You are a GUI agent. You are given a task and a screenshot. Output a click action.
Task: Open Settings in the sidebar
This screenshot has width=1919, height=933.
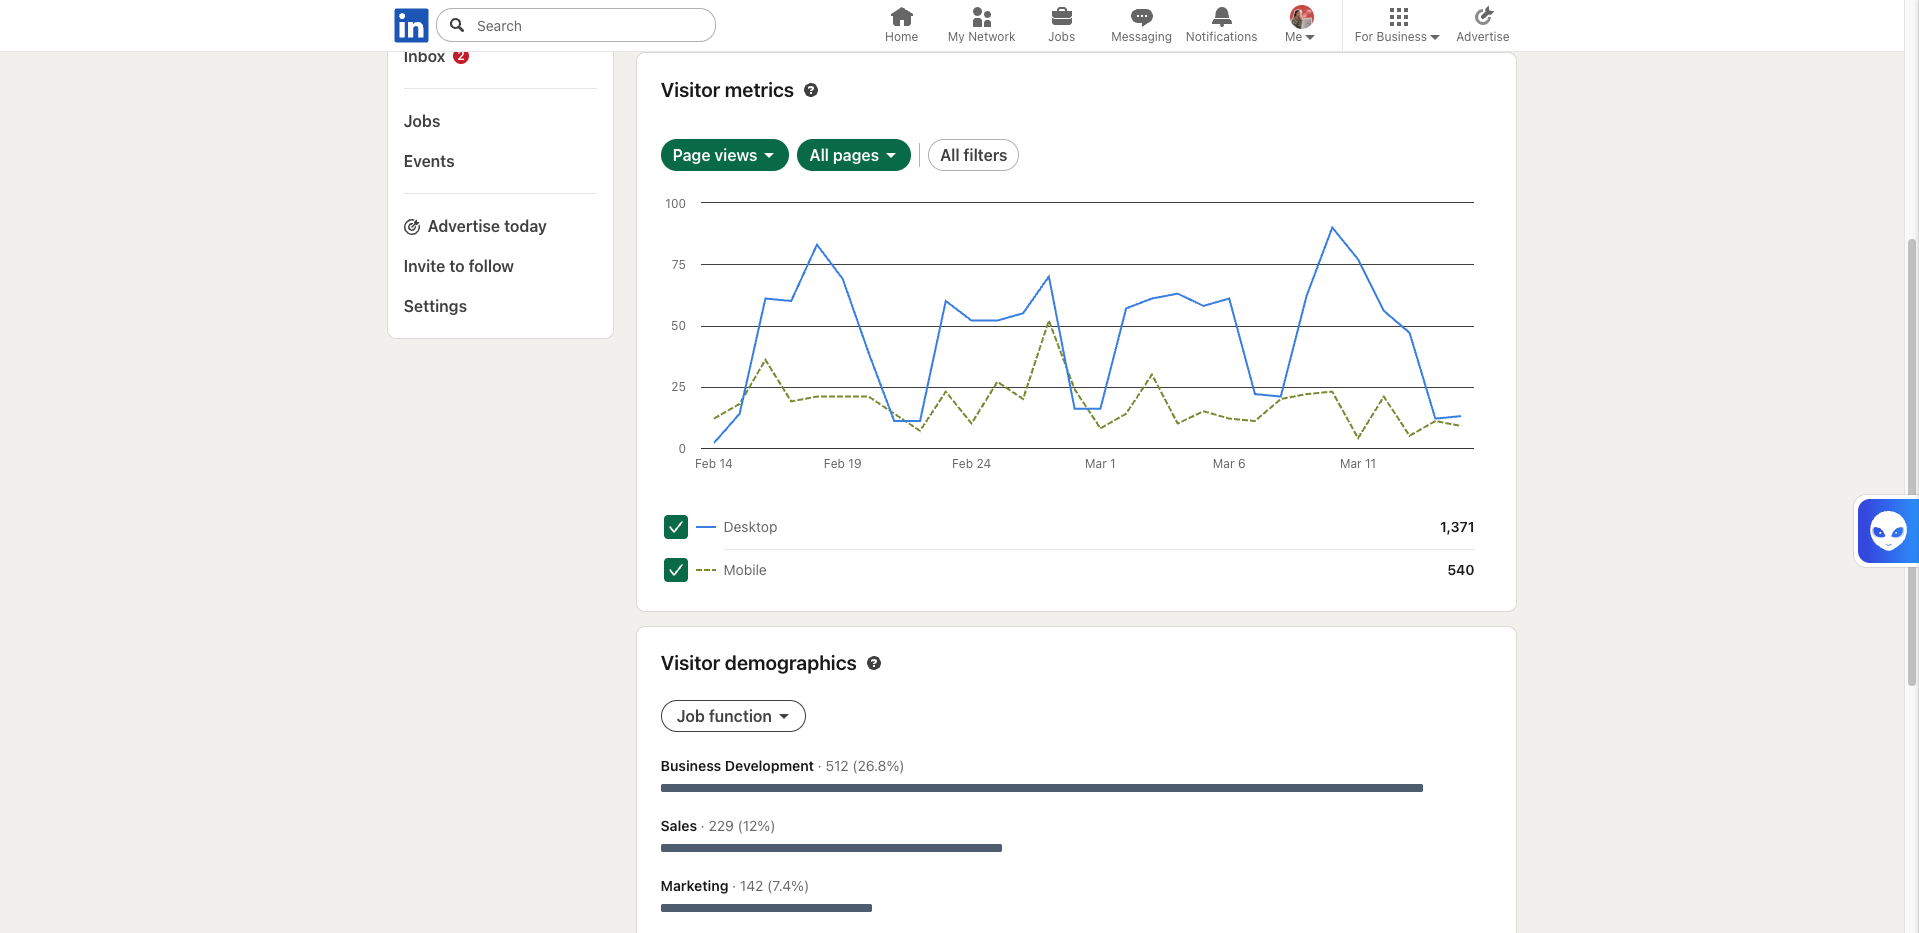pos(435,306)
